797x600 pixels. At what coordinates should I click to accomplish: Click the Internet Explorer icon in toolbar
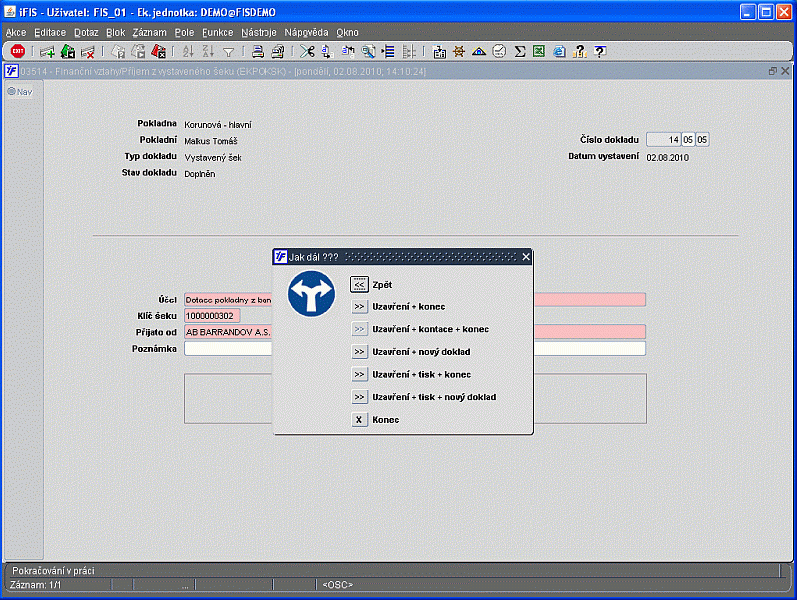(559, 51)
